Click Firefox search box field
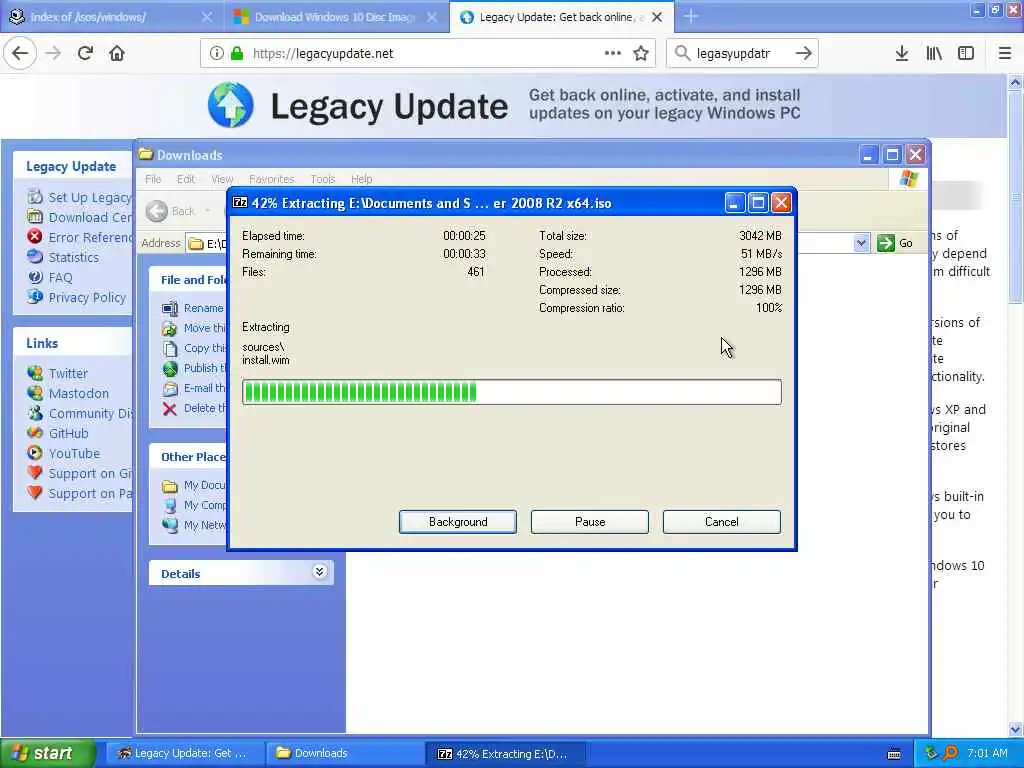The width and height of the screenshot is (1024, 768). (x=742, y=54)
